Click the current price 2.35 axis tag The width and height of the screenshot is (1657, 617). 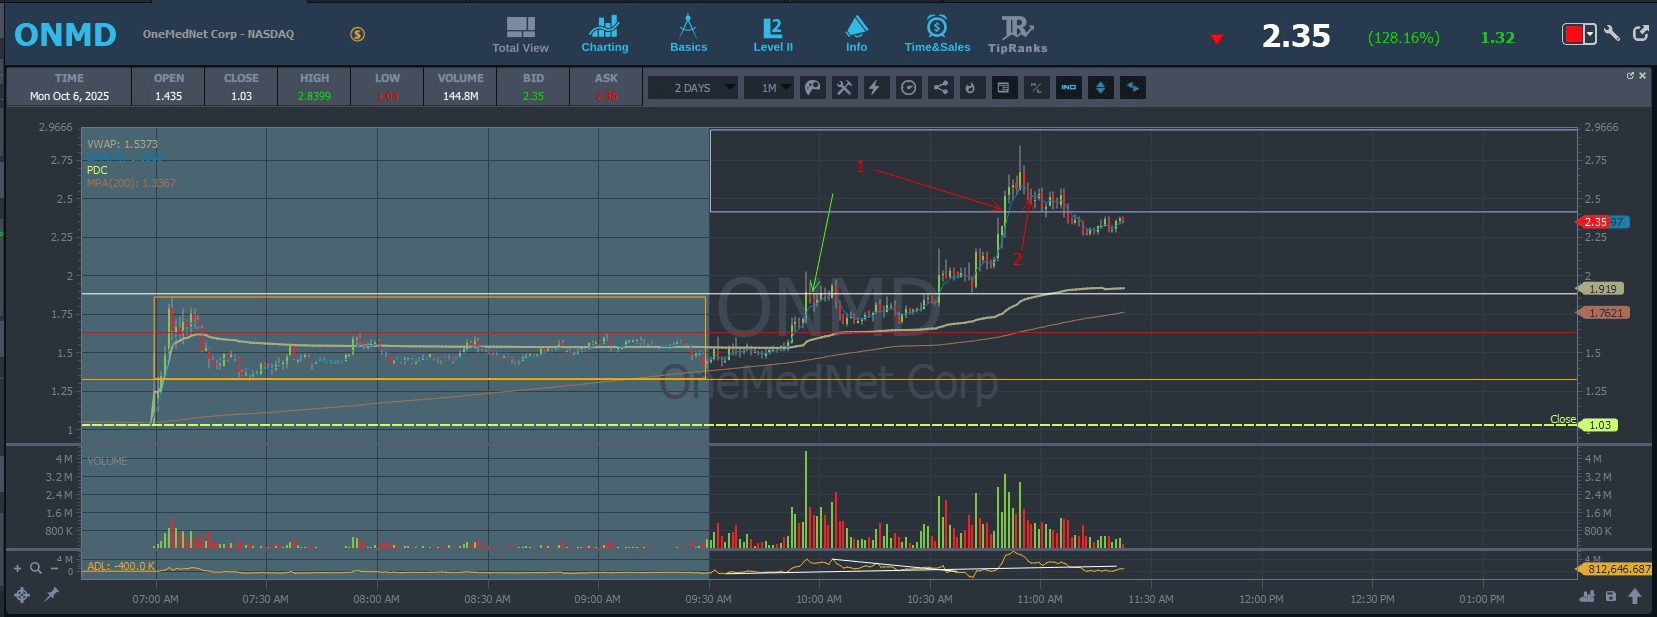pyautogui.click(x=1595, y=222)
